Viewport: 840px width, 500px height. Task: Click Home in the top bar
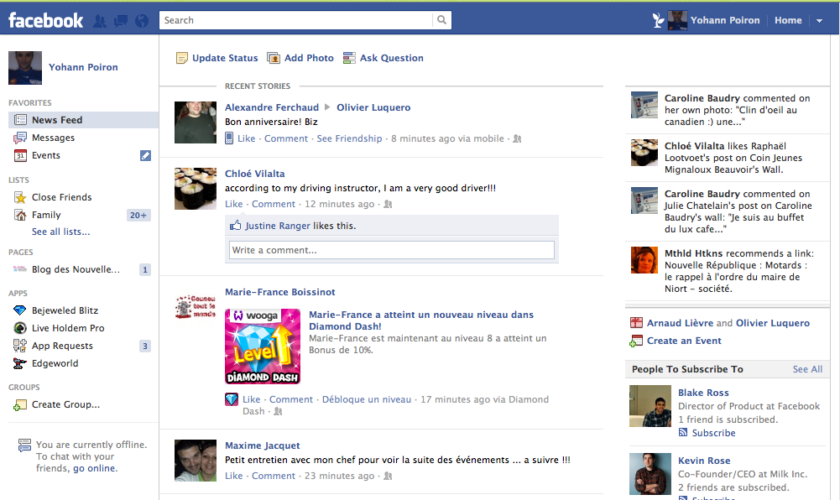(x=788, y=20)
